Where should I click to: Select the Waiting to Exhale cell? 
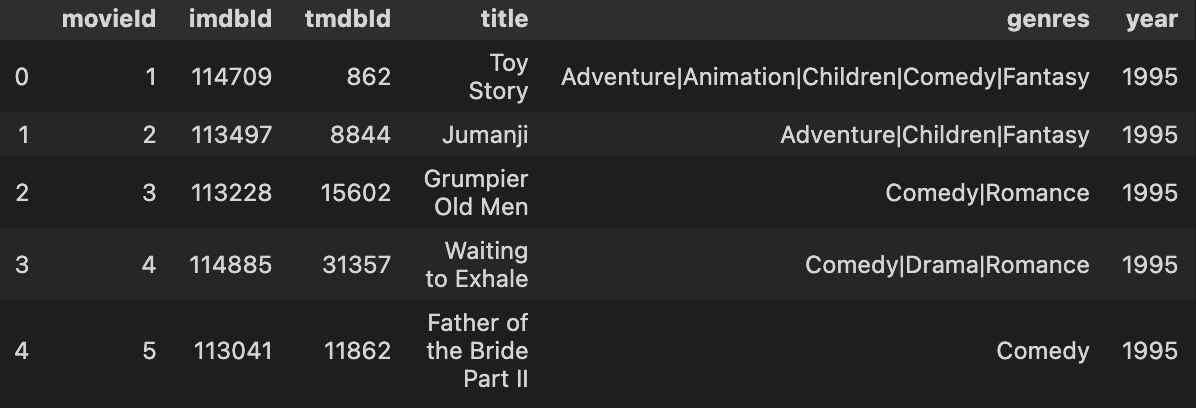click(x=477, y=264)
